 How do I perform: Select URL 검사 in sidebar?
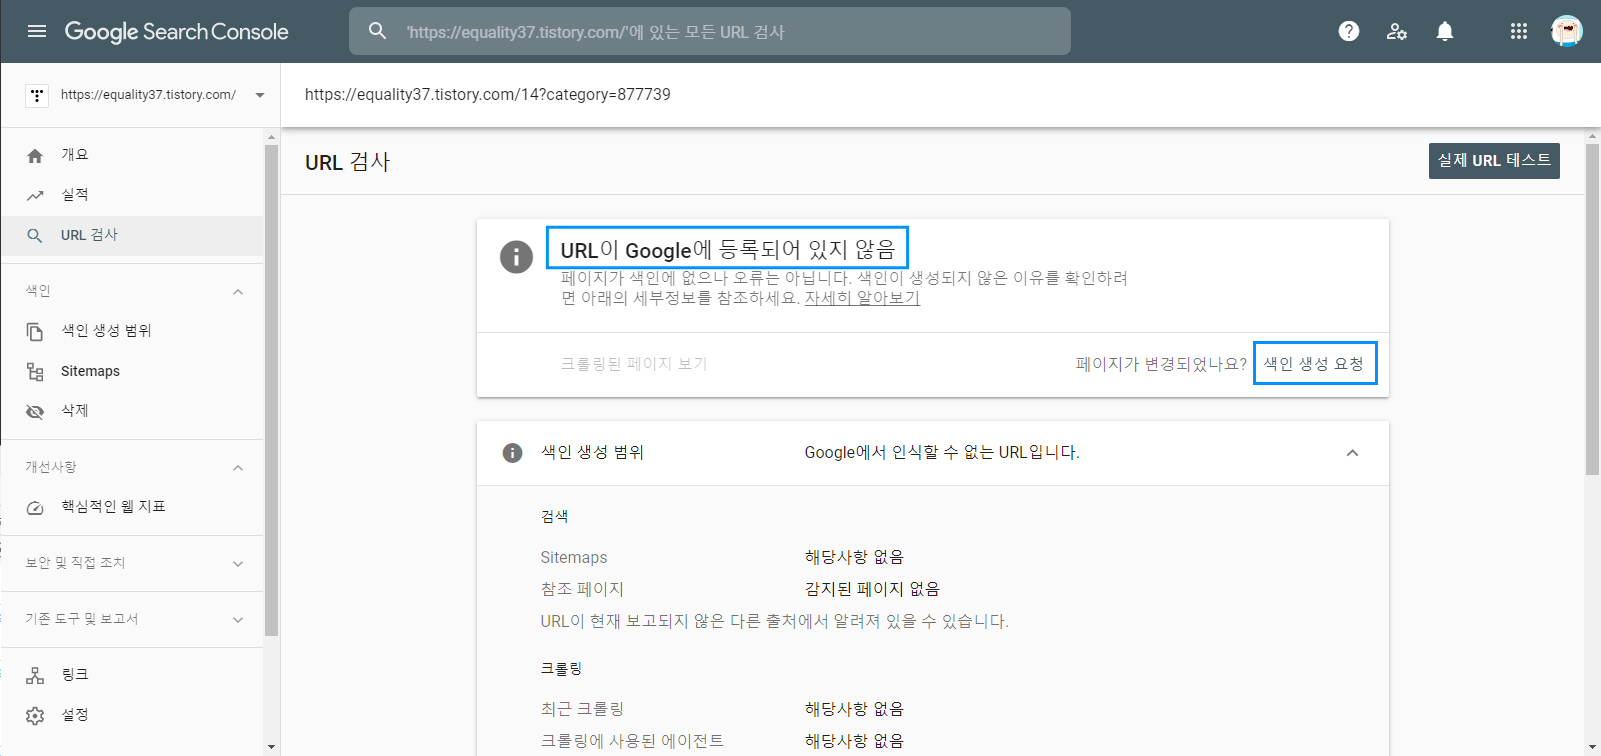tap(132, 235)
